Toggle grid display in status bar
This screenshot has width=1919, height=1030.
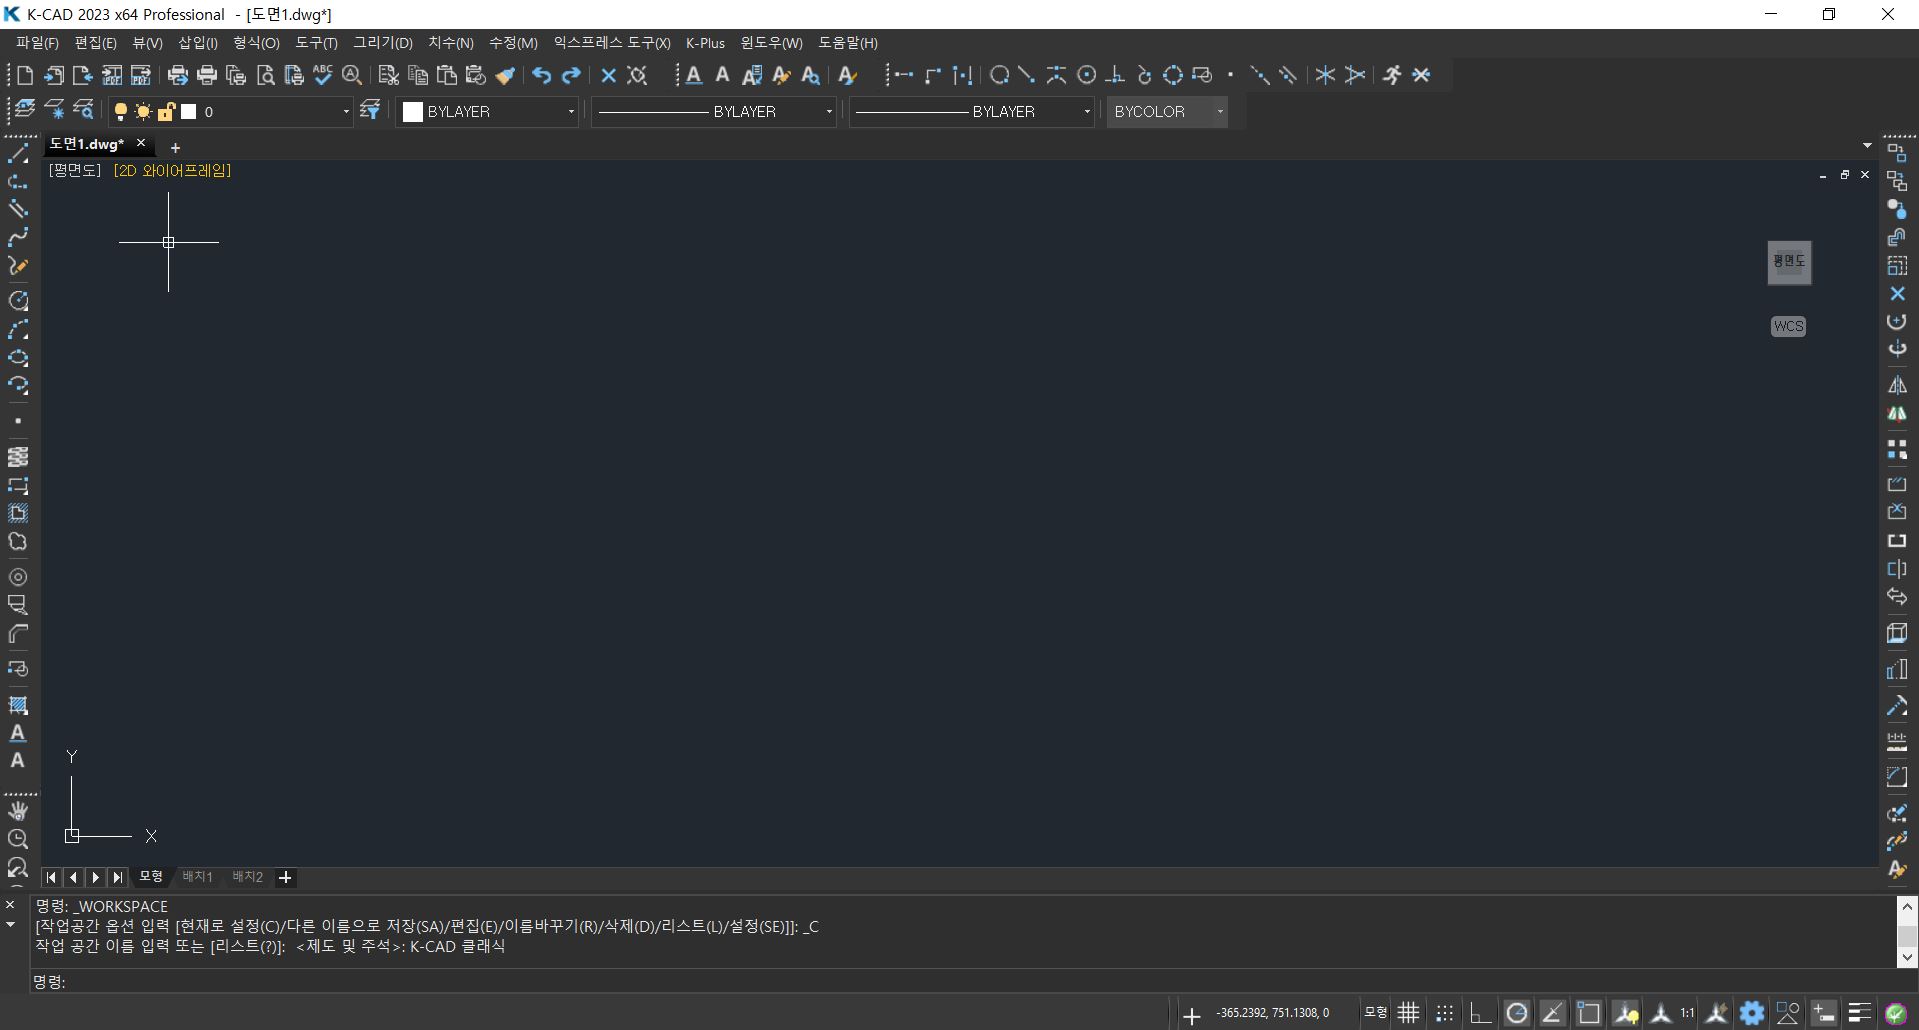click(x=1409, y=1013)
